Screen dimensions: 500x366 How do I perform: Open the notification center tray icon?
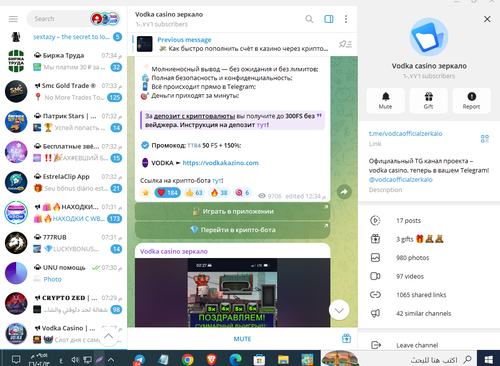(x=16, y=359)
